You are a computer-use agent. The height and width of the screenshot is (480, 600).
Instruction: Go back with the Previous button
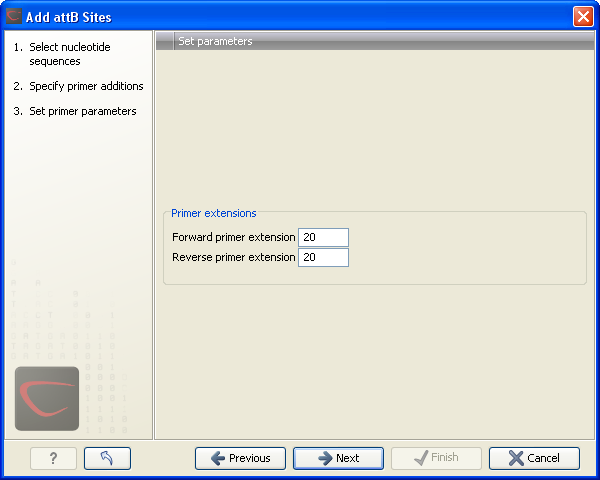(x=240, y=458)
